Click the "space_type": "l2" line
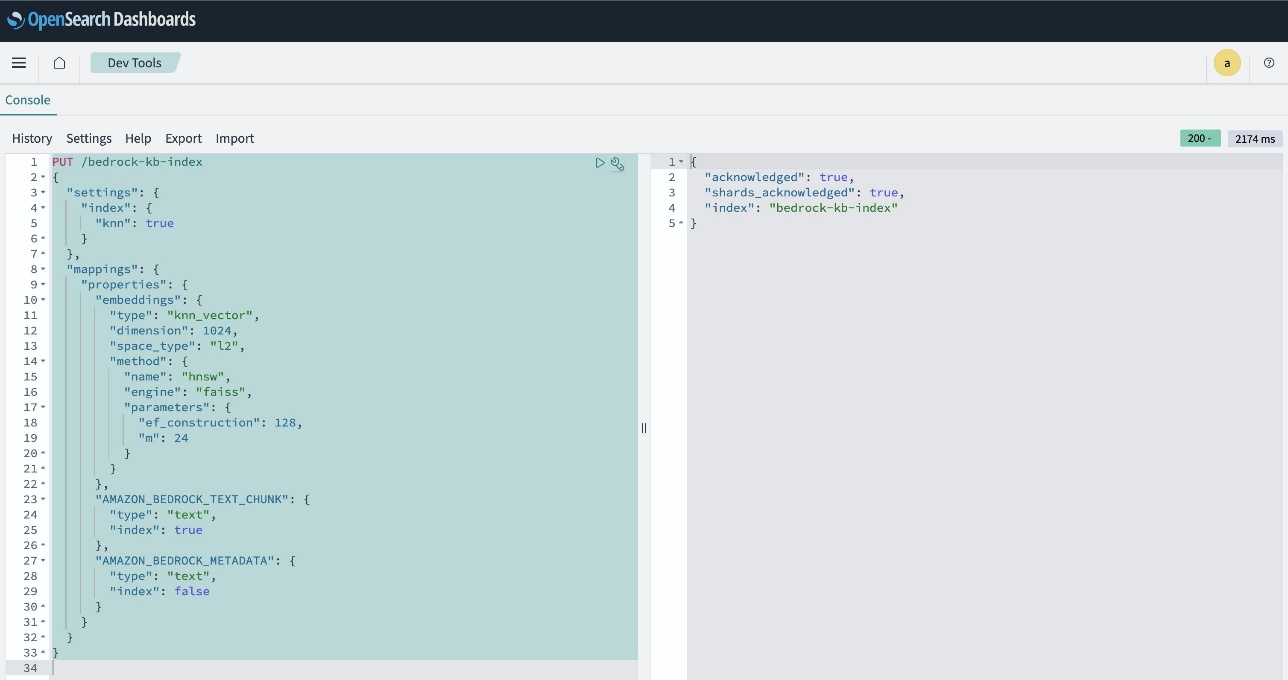The image size is (1288, 680). 177,346
